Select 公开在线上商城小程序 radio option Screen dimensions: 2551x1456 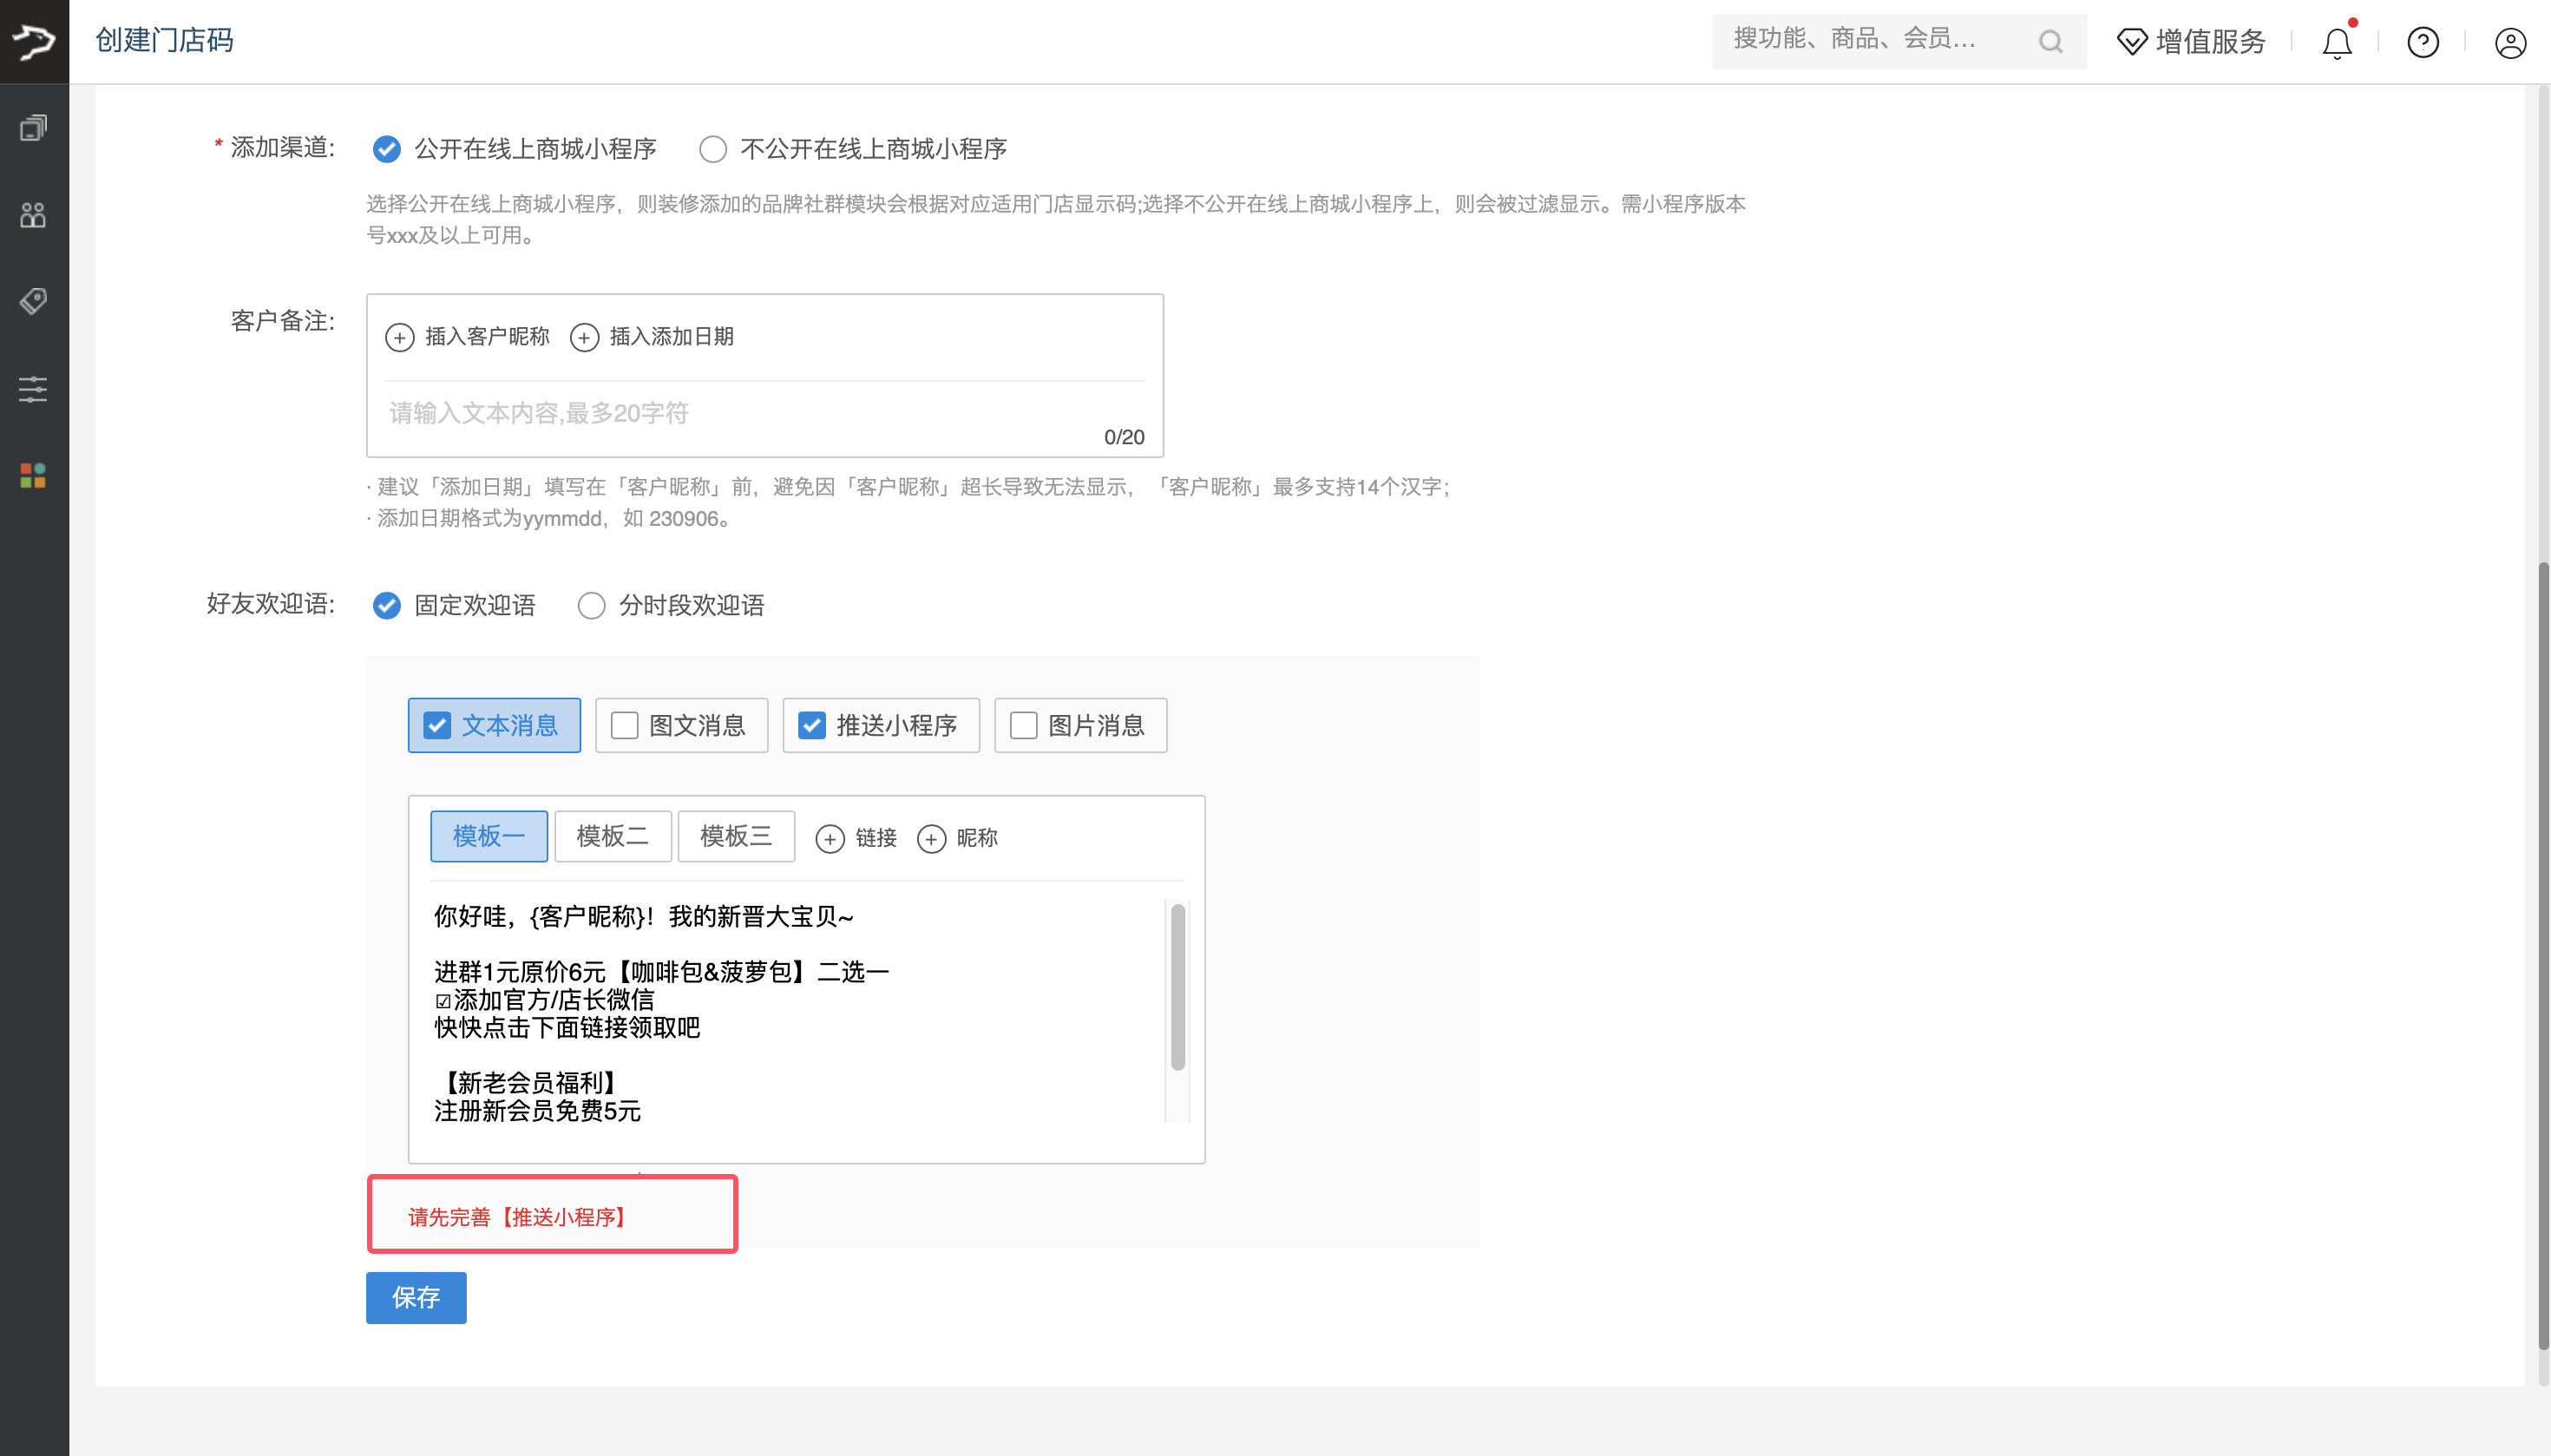[386, 149]
